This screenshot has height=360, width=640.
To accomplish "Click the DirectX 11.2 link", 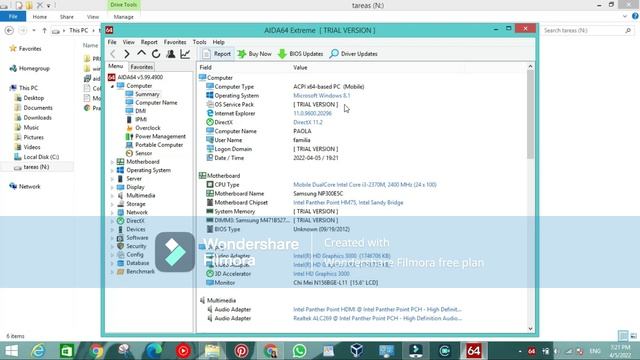I will [308, 122].
